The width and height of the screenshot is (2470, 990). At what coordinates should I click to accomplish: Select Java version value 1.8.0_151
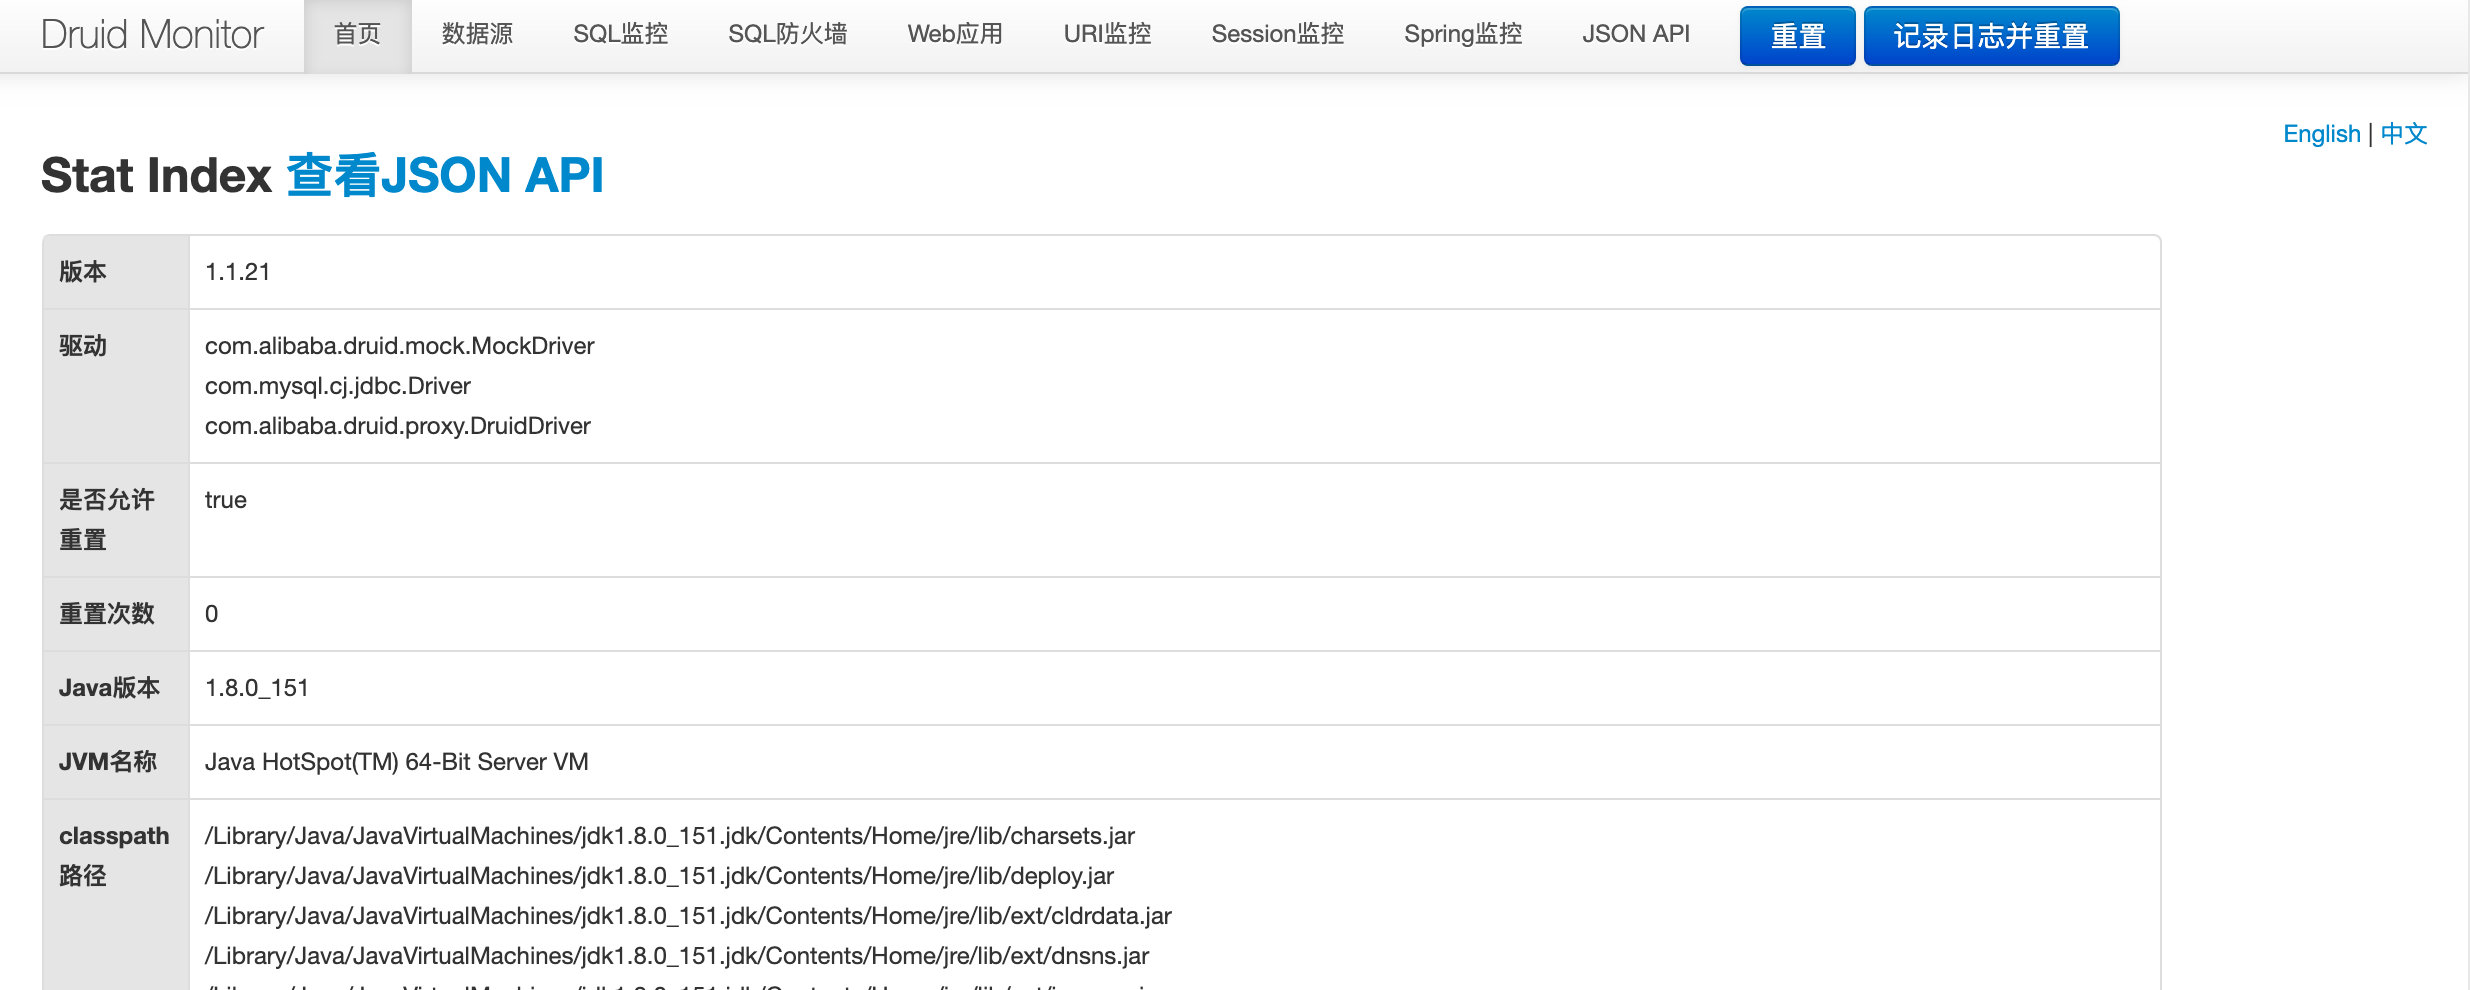[x=257, y=688]
